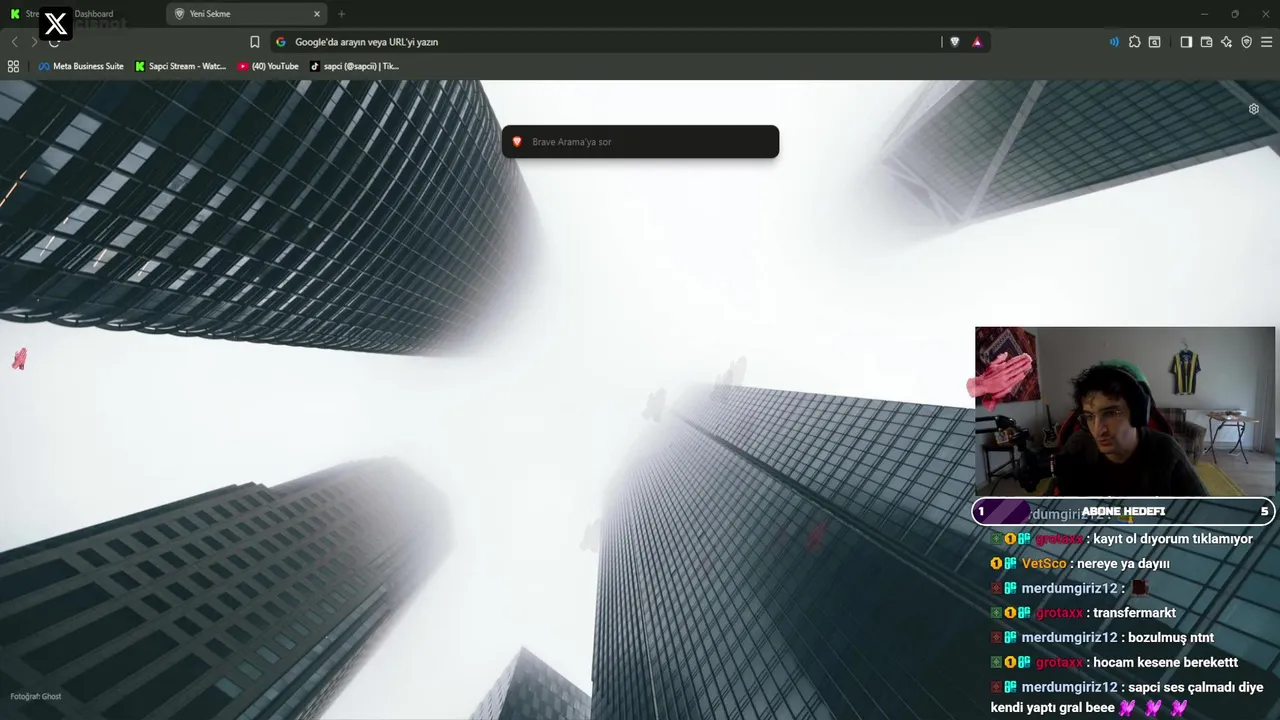The height and width of the screenshot is (720, 1280).
Task: Open the apps grid in bookmarks bar
Action: click(x=13, y=66)
